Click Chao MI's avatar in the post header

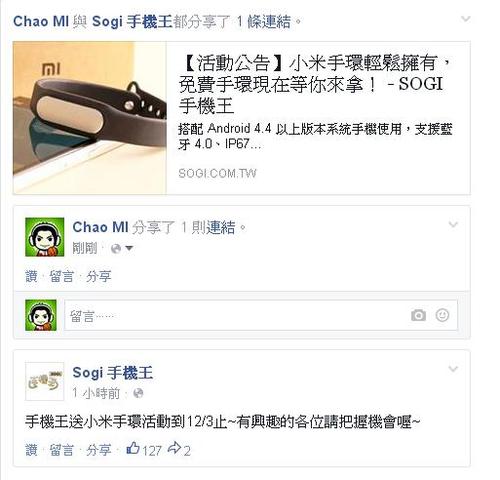point(45,237)
